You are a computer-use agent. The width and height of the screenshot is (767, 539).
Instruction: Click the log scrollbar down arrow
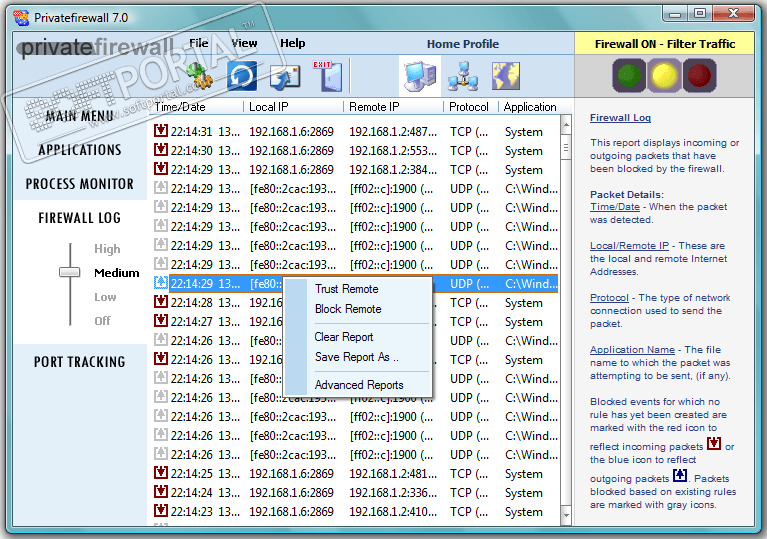[x=565, y=515]
